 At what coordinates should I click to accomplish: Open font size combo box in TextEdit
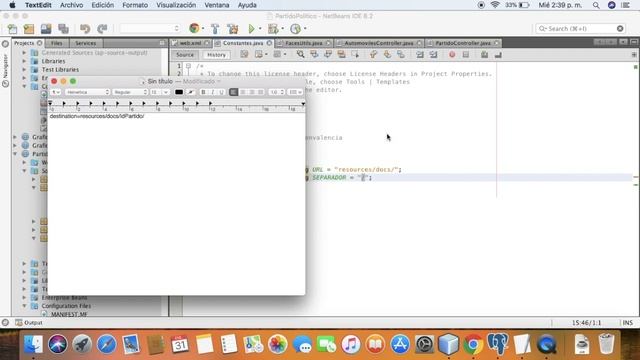pos(159,92)
